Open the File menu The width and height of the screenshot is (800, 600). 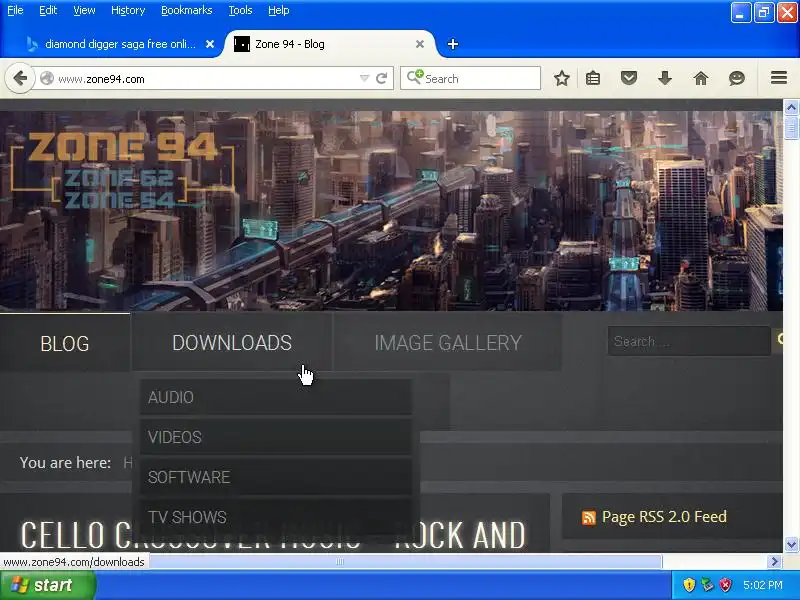pos(15,10)
